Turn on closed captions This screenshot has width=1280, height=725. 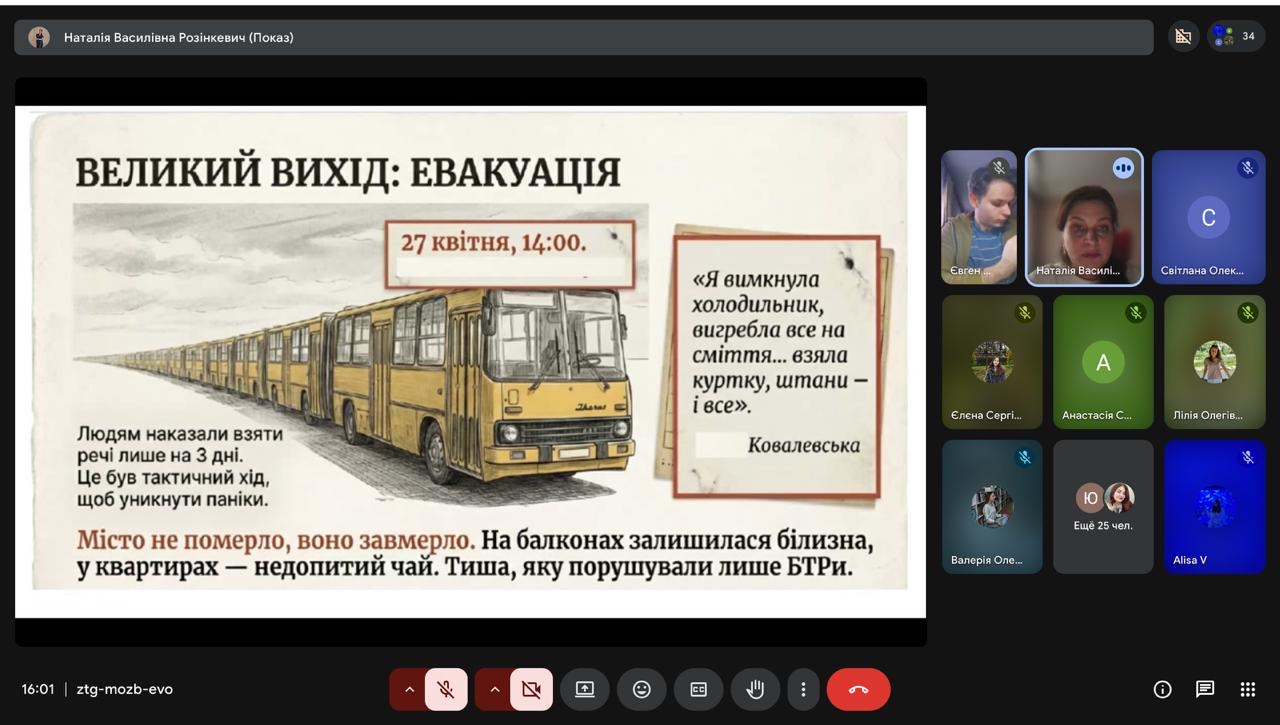point(698,689)
